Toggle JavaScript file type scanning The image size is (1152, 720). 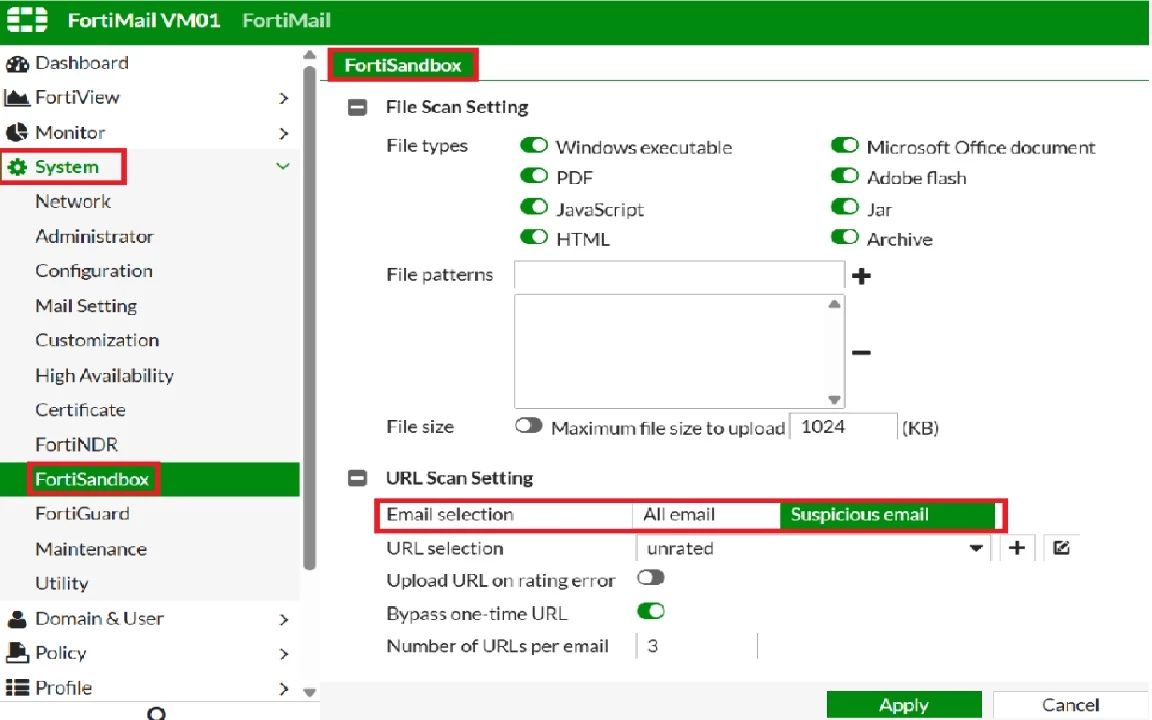pyautogui.click(x=534, y=207)
